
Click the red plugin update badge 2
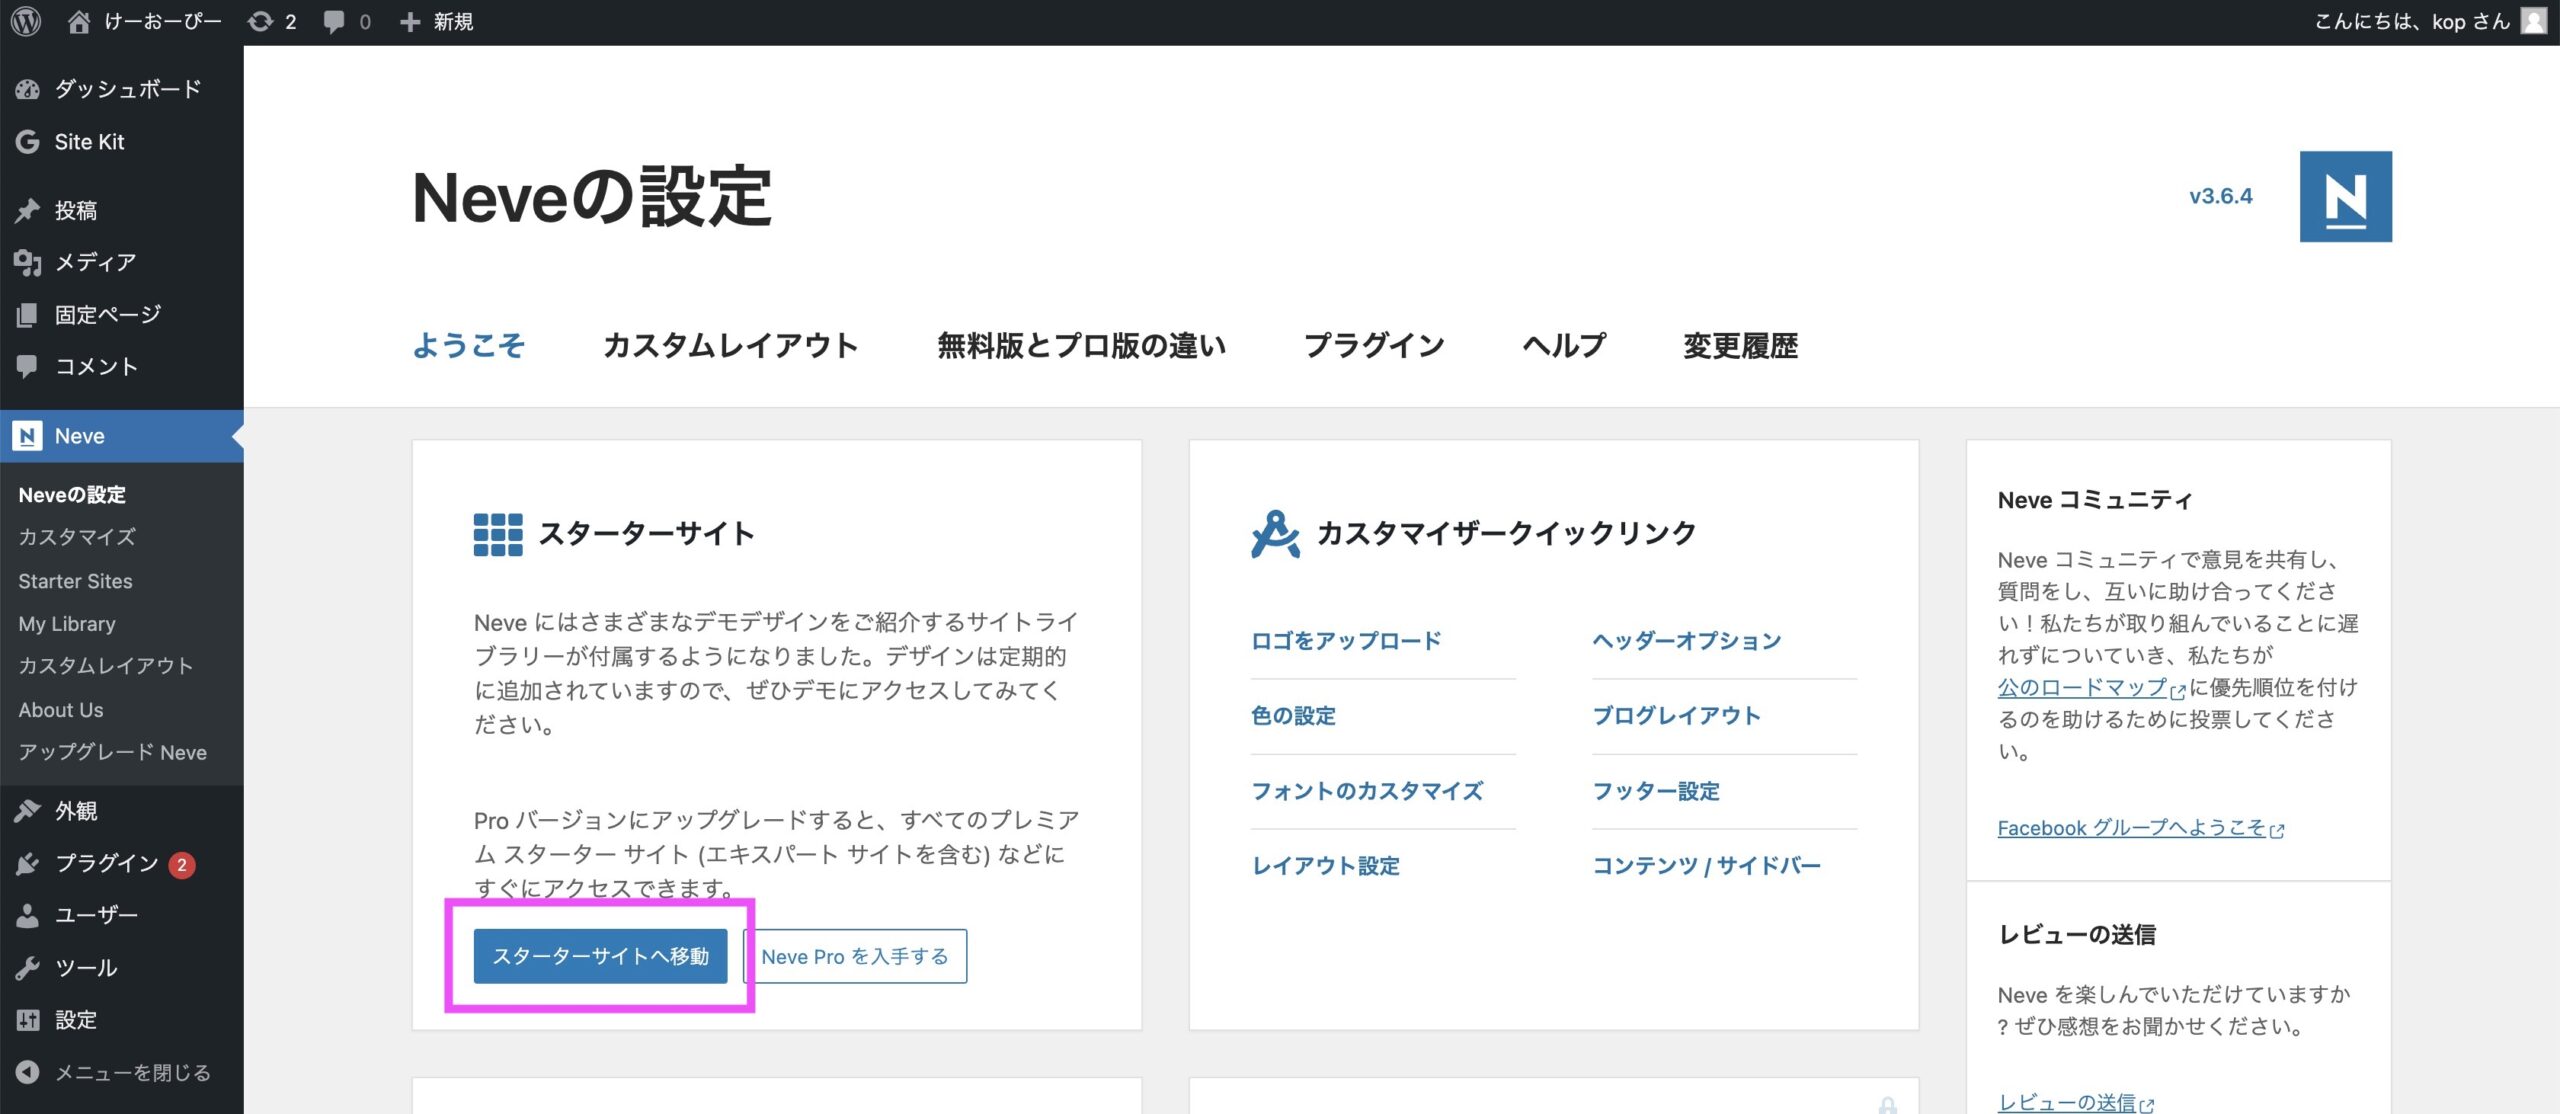click(182, 865)
